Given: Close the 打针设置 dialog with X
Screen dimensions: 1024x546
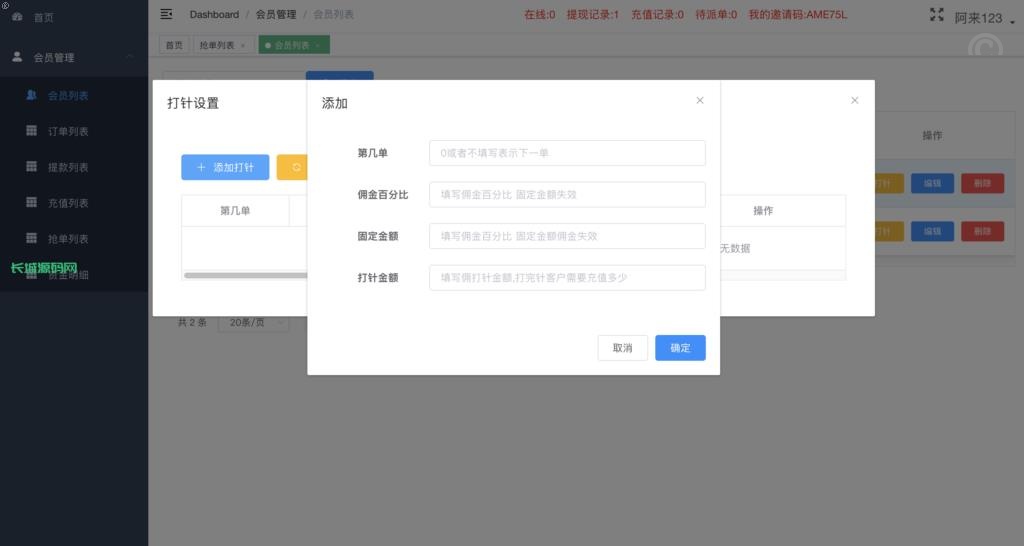Looking at the screenshot, I should pyautogui.click(x=854, y=100).
